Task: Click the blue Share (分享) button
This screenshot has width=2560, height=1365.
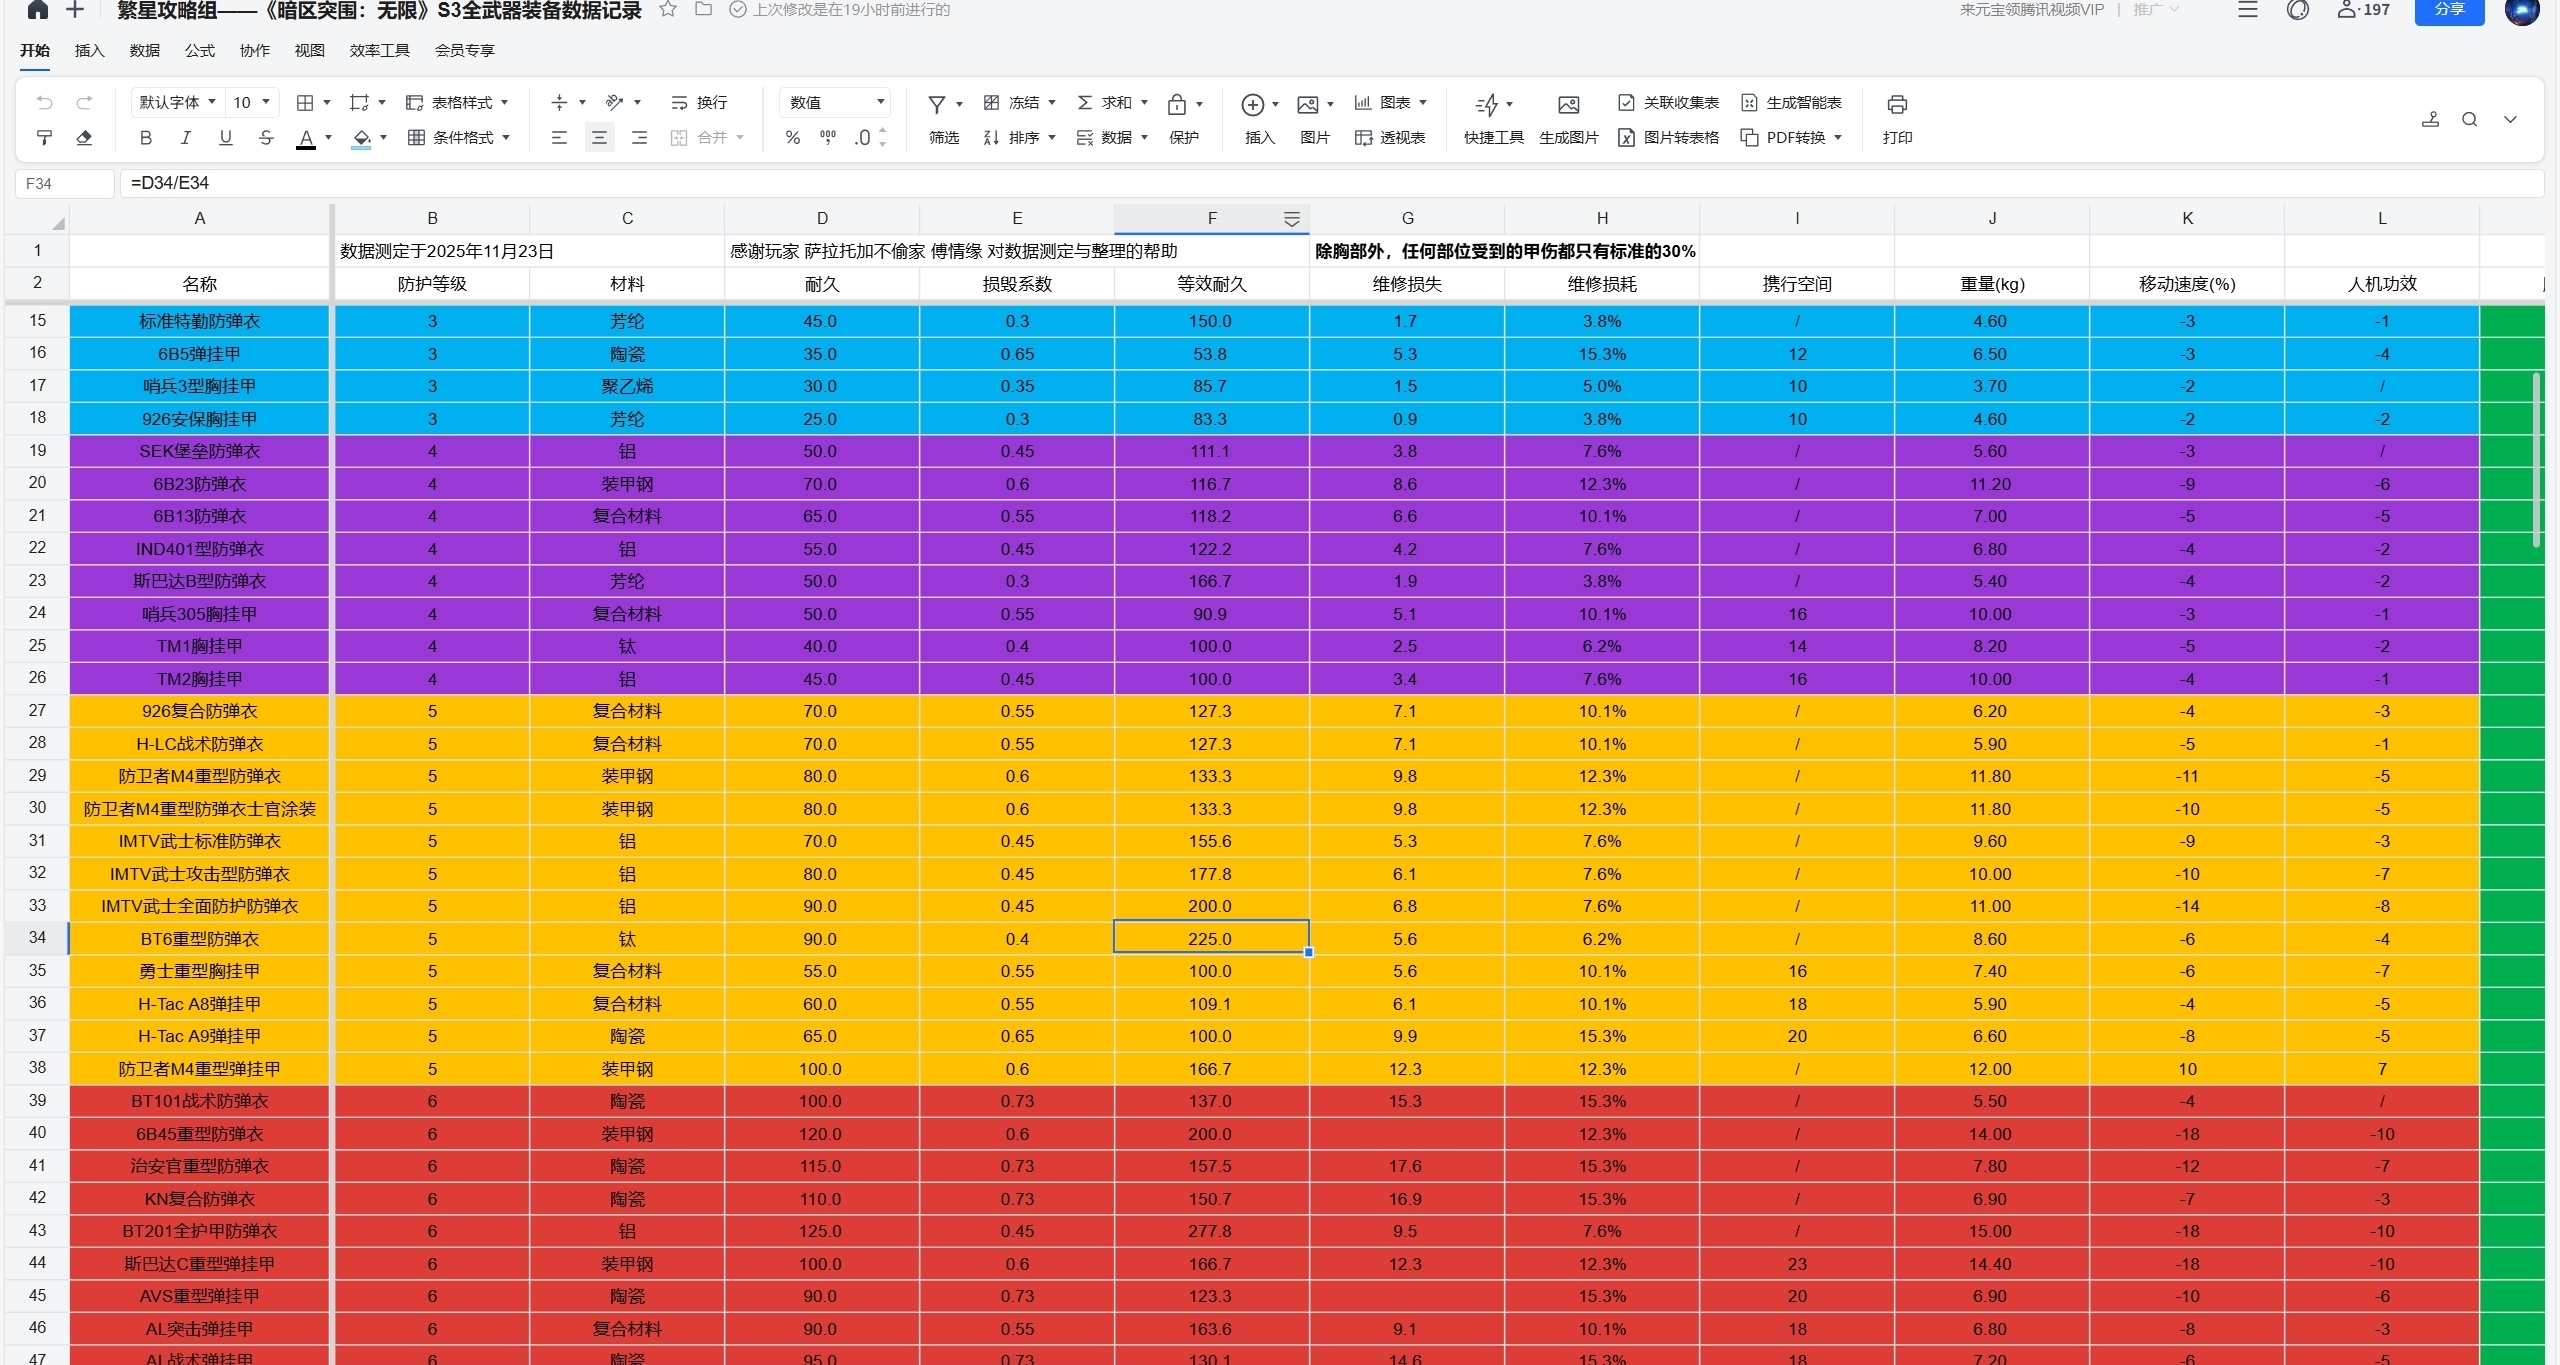Action: pos(2448,10)
